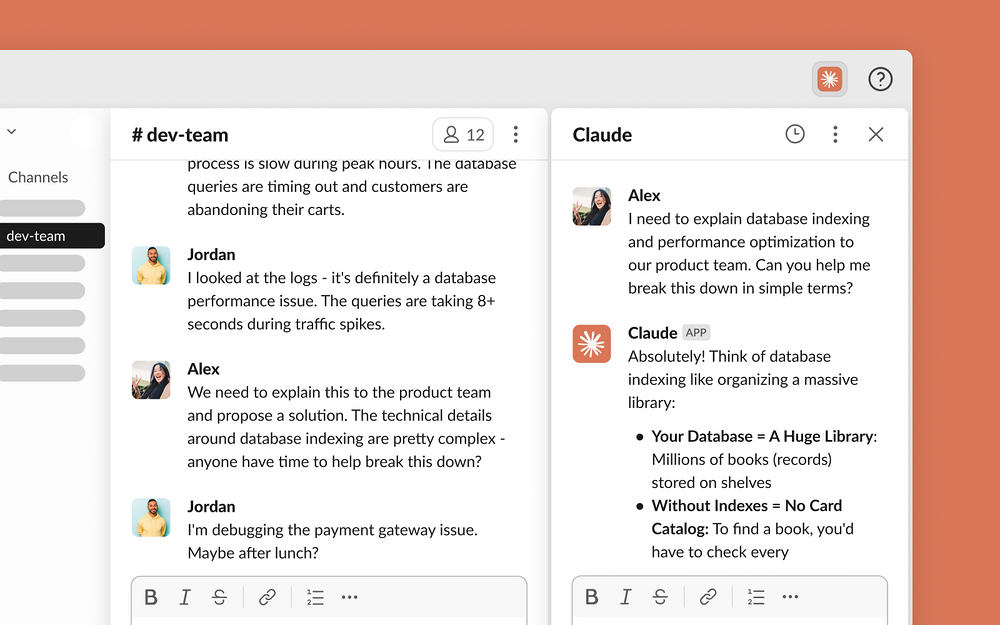Click message 'Maybe after lunch?'
This screenshot has height=625, width=1000.
coord(253,553)
